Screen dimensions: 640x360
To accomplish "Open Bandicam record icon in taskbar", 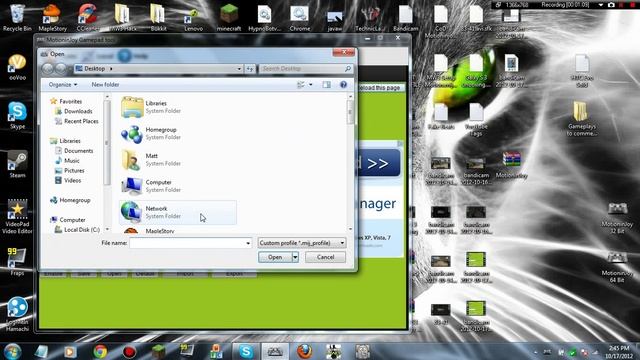I will (x=129, y=351).
